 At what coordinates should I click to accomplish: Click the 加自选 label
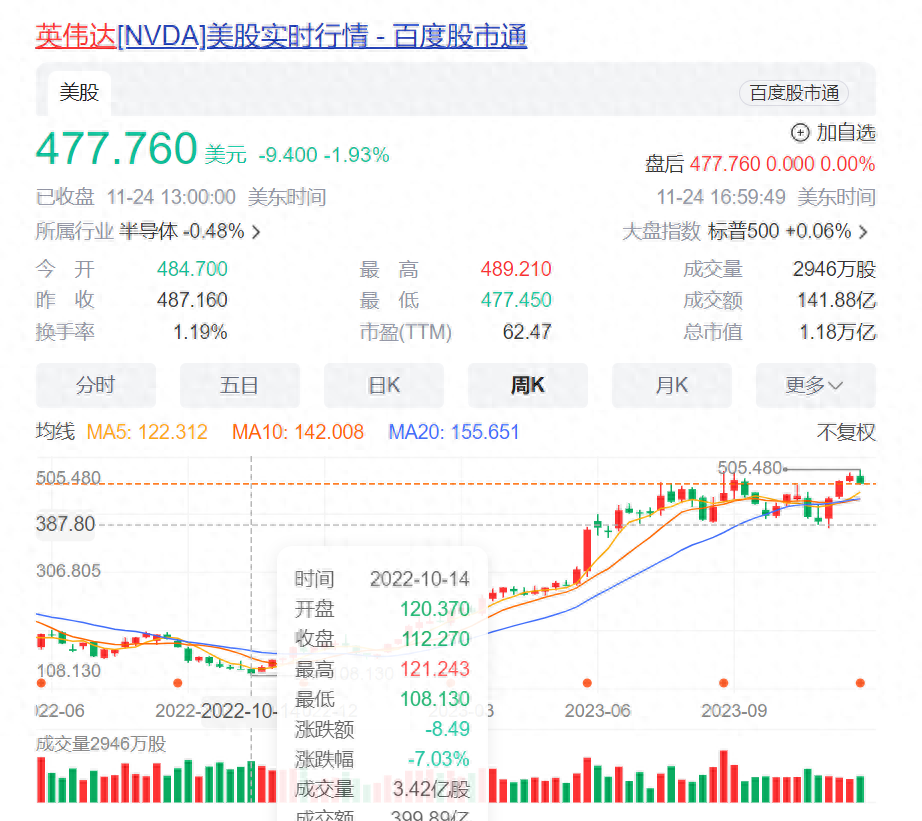click(x=846, y=133)
